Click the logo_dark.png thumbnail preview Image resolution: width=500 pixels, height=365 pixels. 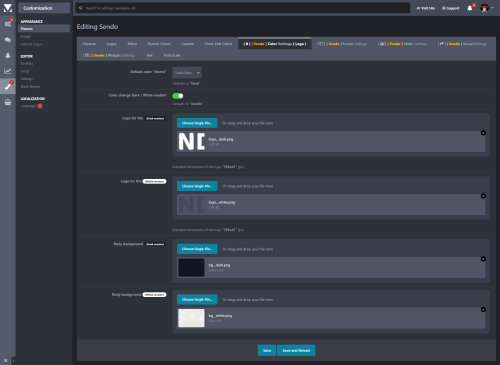point(191,141)
